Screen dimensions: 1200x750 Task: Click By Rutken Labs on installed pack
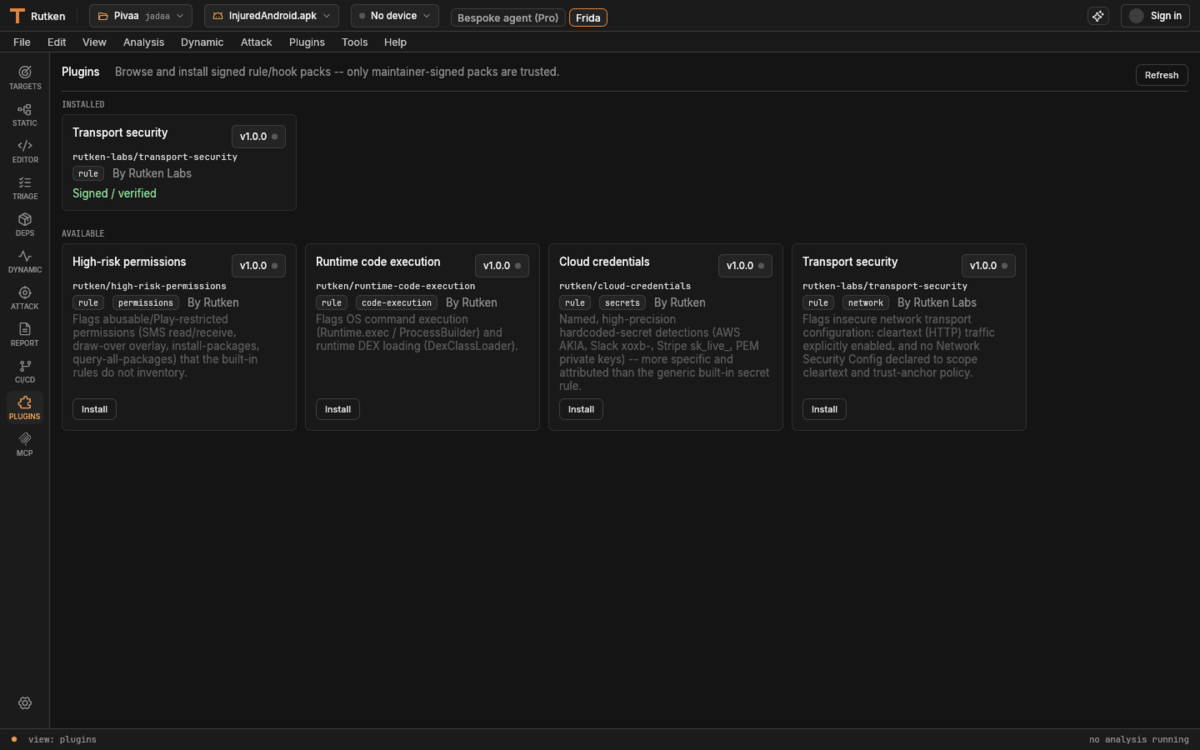(152, 173)
